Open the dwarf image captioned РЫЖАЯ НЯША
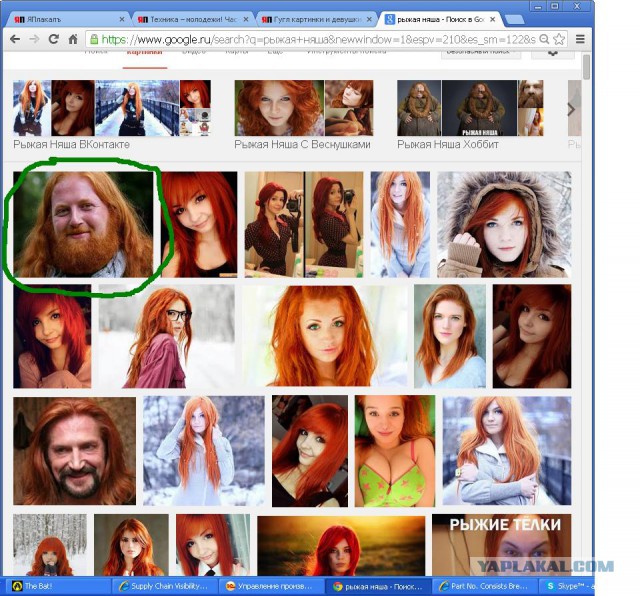This screenshot has width=640, height=596. point(480,108)
